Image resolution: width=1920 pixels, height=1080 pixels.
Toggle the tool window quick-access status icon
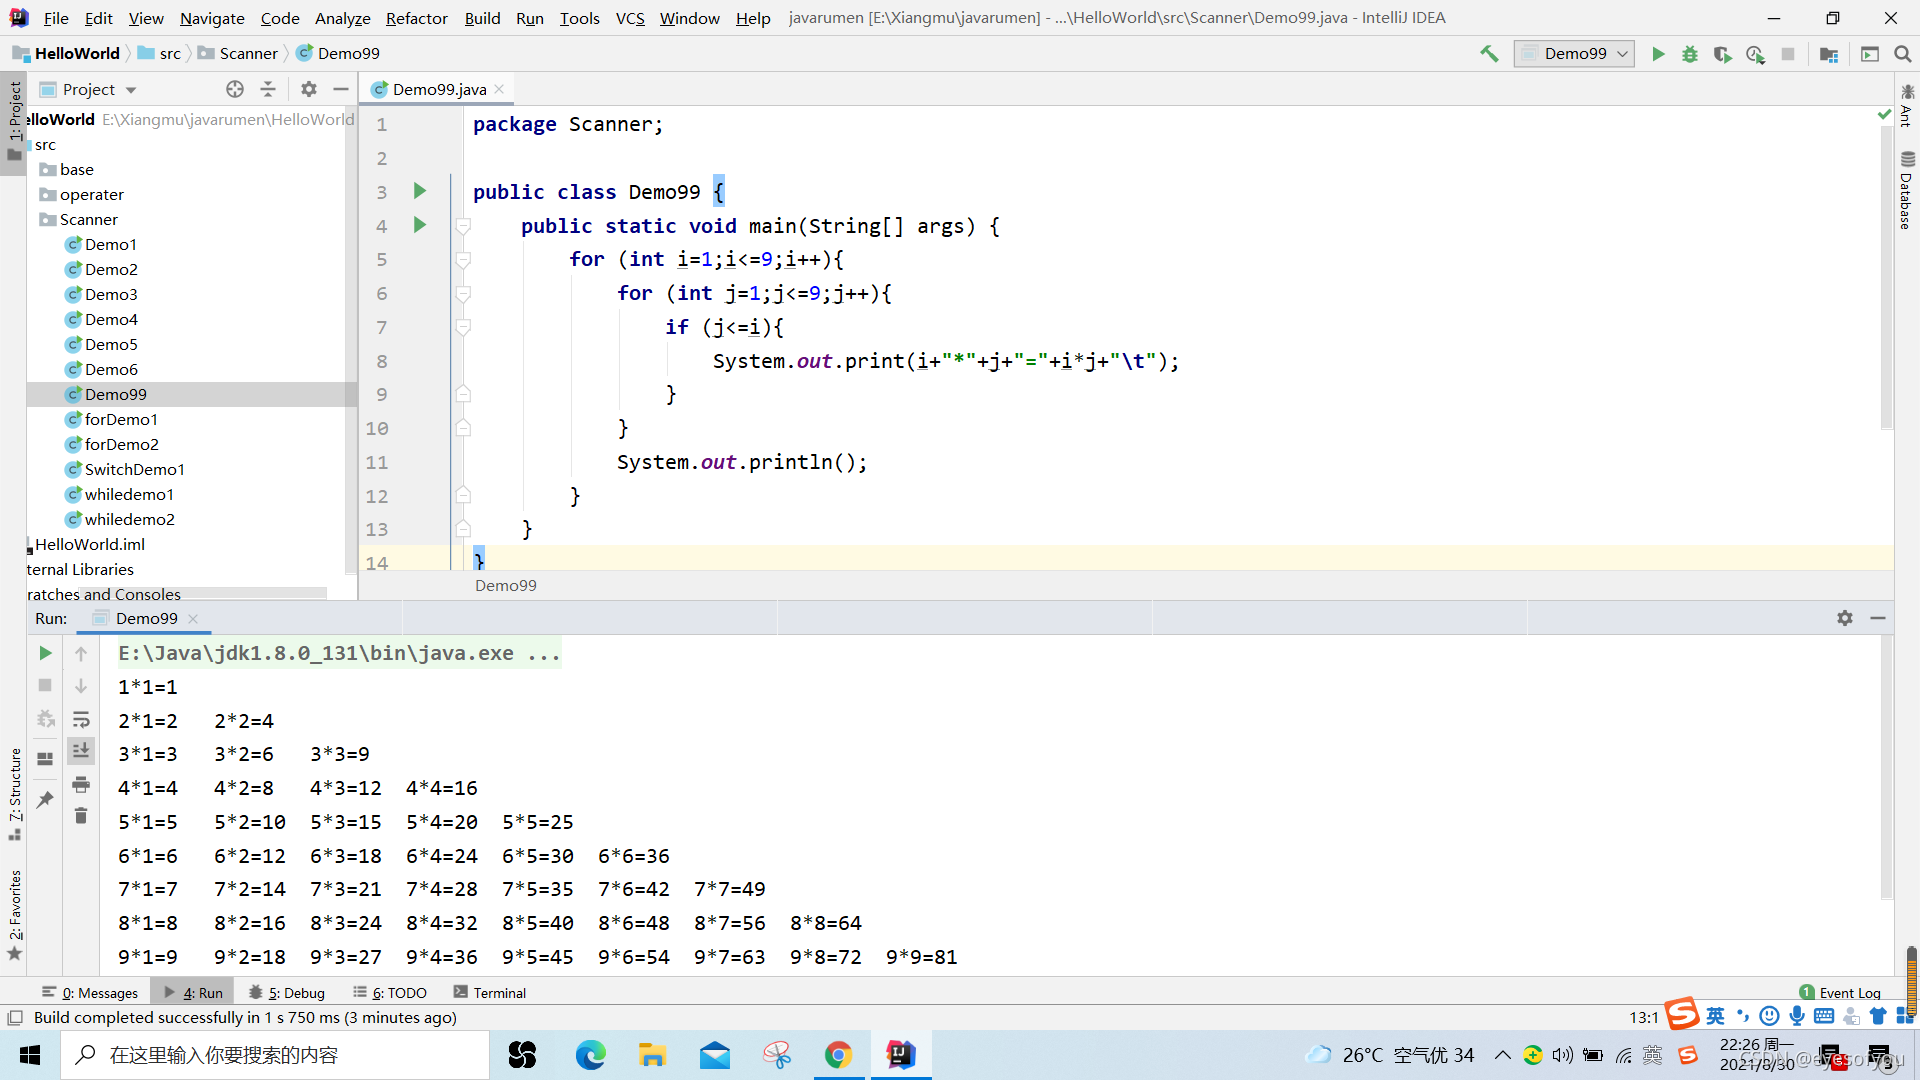15,1018
